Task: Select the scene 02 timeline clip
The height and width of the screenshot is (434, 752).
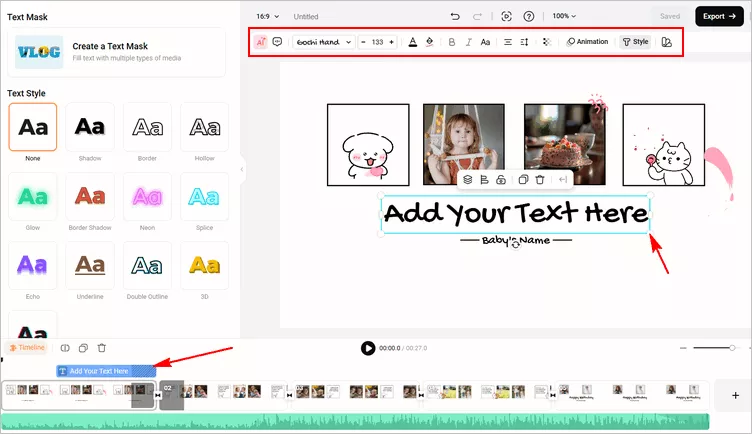Action: [x=224, y=395]
